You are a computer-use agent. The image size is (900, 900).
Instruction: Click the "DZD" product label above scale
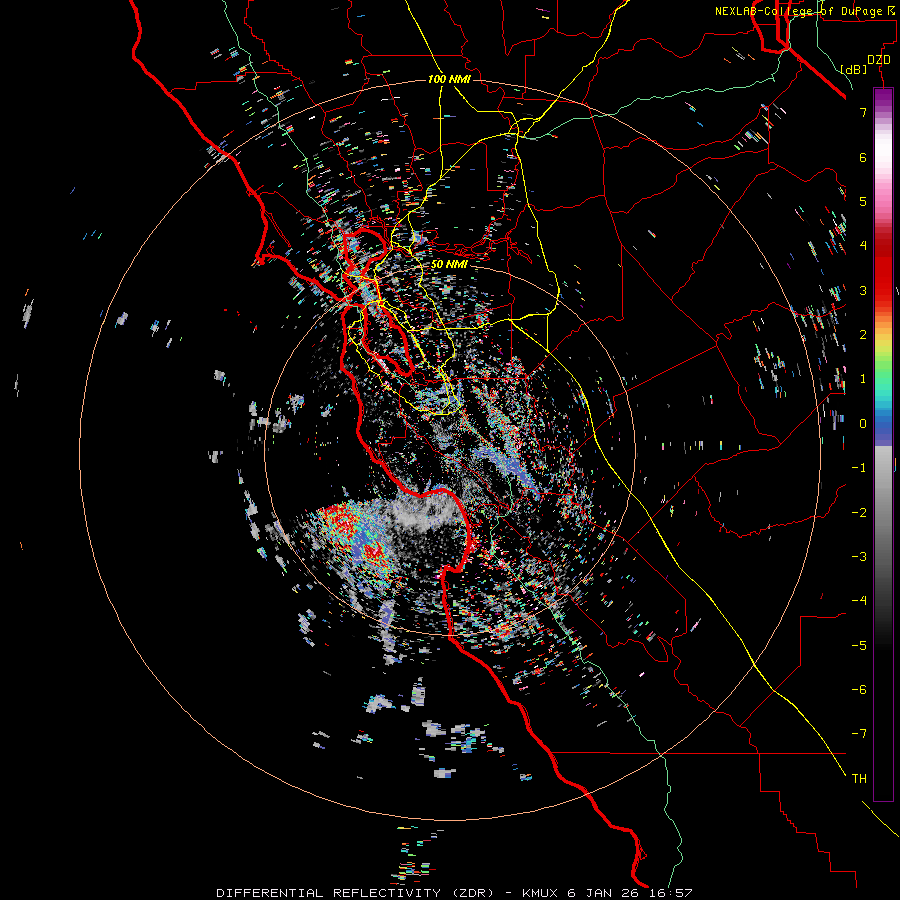tap(878, 60)
